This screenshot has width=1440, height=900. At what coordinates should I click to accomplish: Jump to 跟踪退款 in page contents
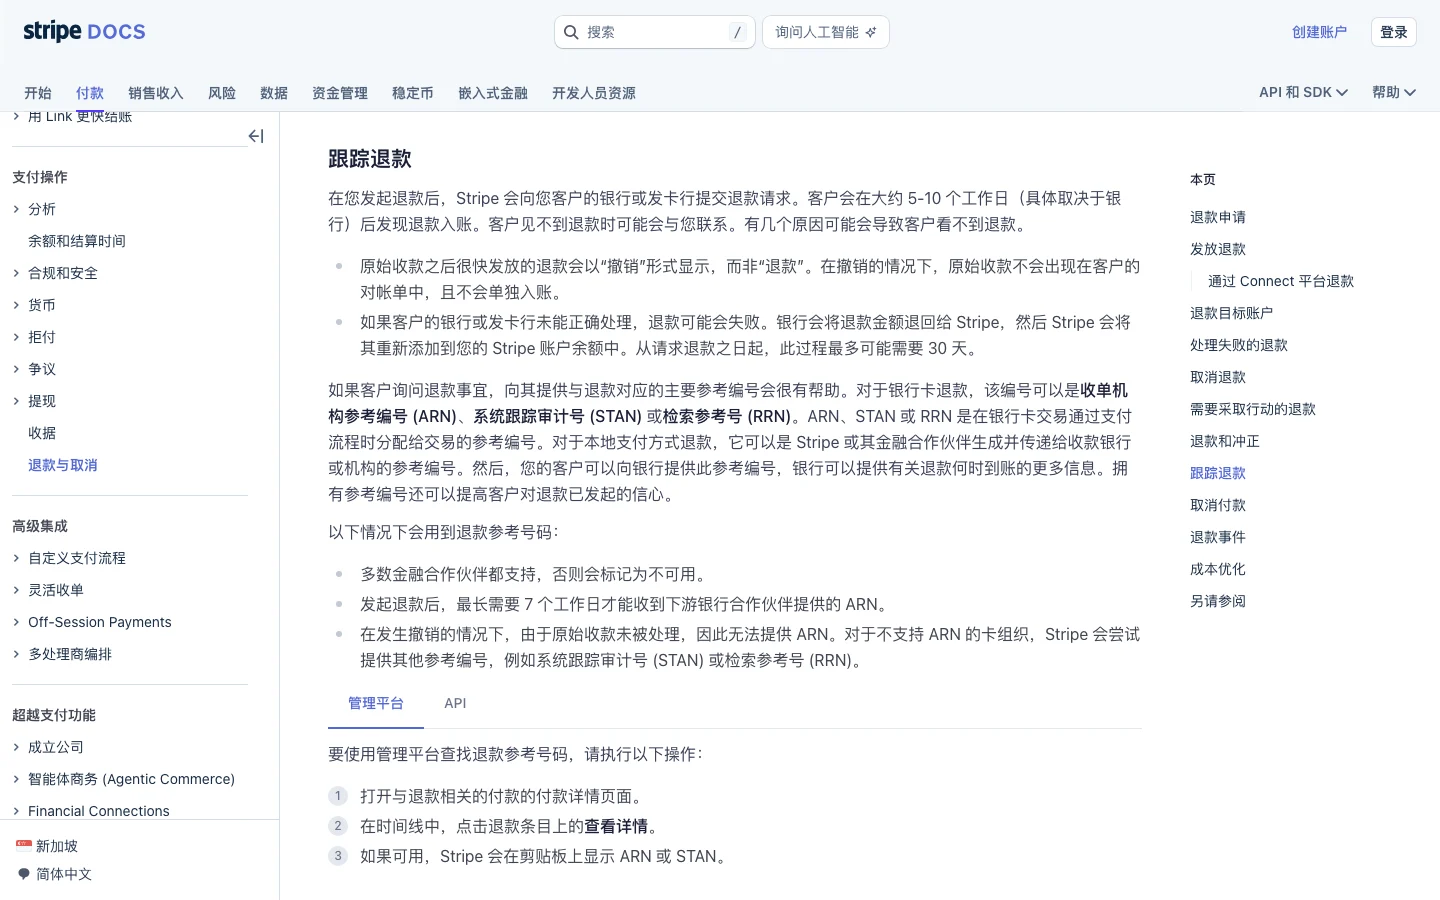coord(1218,473)
